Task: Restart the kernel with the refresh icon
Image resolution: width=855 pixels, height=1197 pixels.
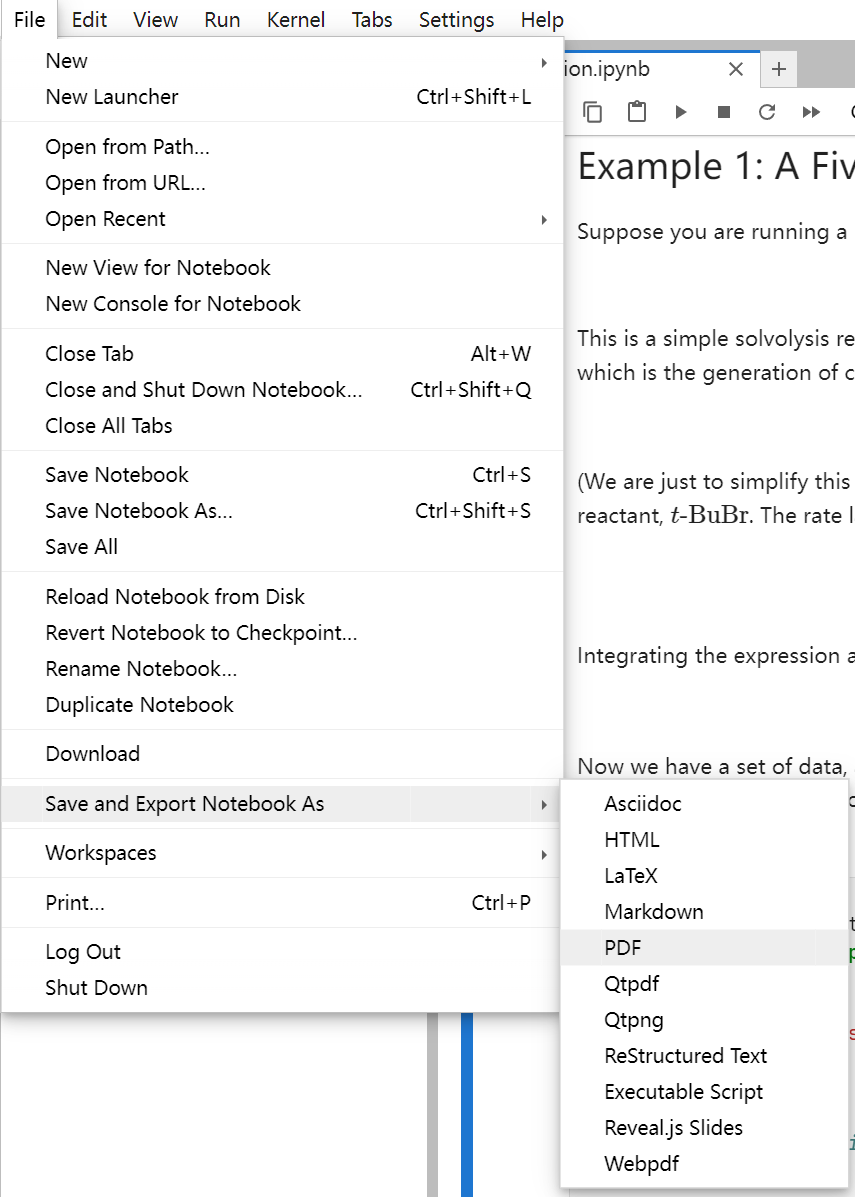Action: click(766, 112)
